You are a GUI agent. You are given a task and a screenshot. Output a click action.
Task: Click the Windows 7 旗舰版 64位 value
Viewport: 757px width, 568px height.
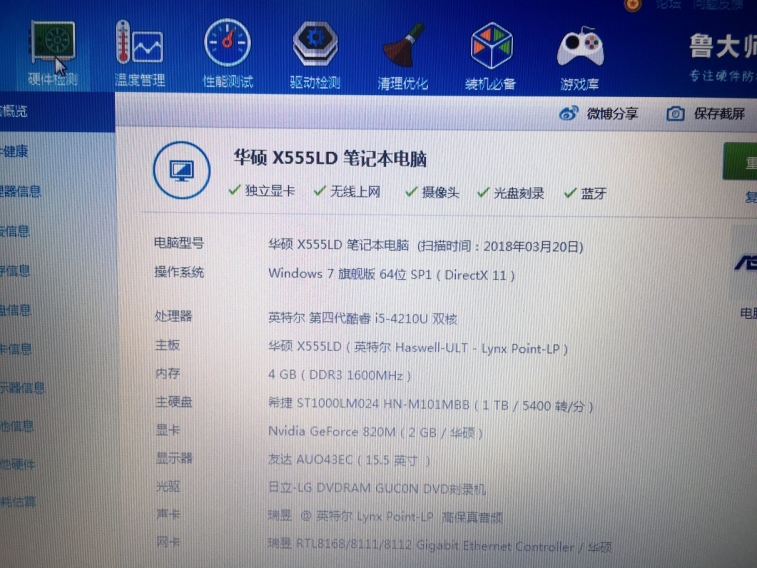point(392,274)
